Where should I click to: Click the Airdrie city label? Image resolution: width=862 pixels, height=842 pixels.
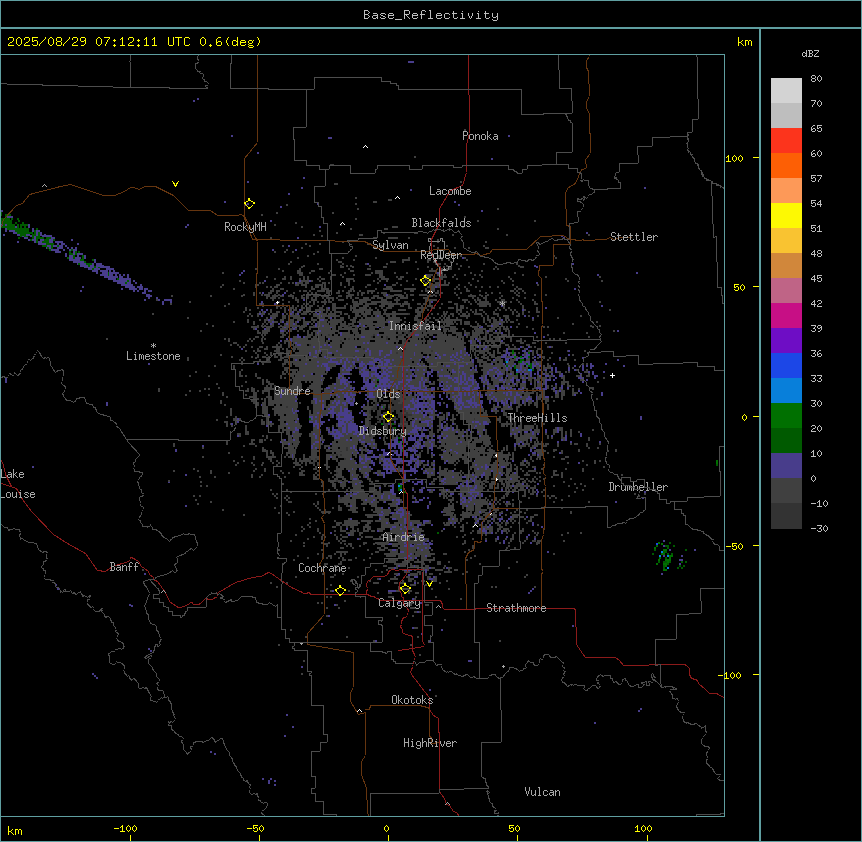tap(403, 537)
